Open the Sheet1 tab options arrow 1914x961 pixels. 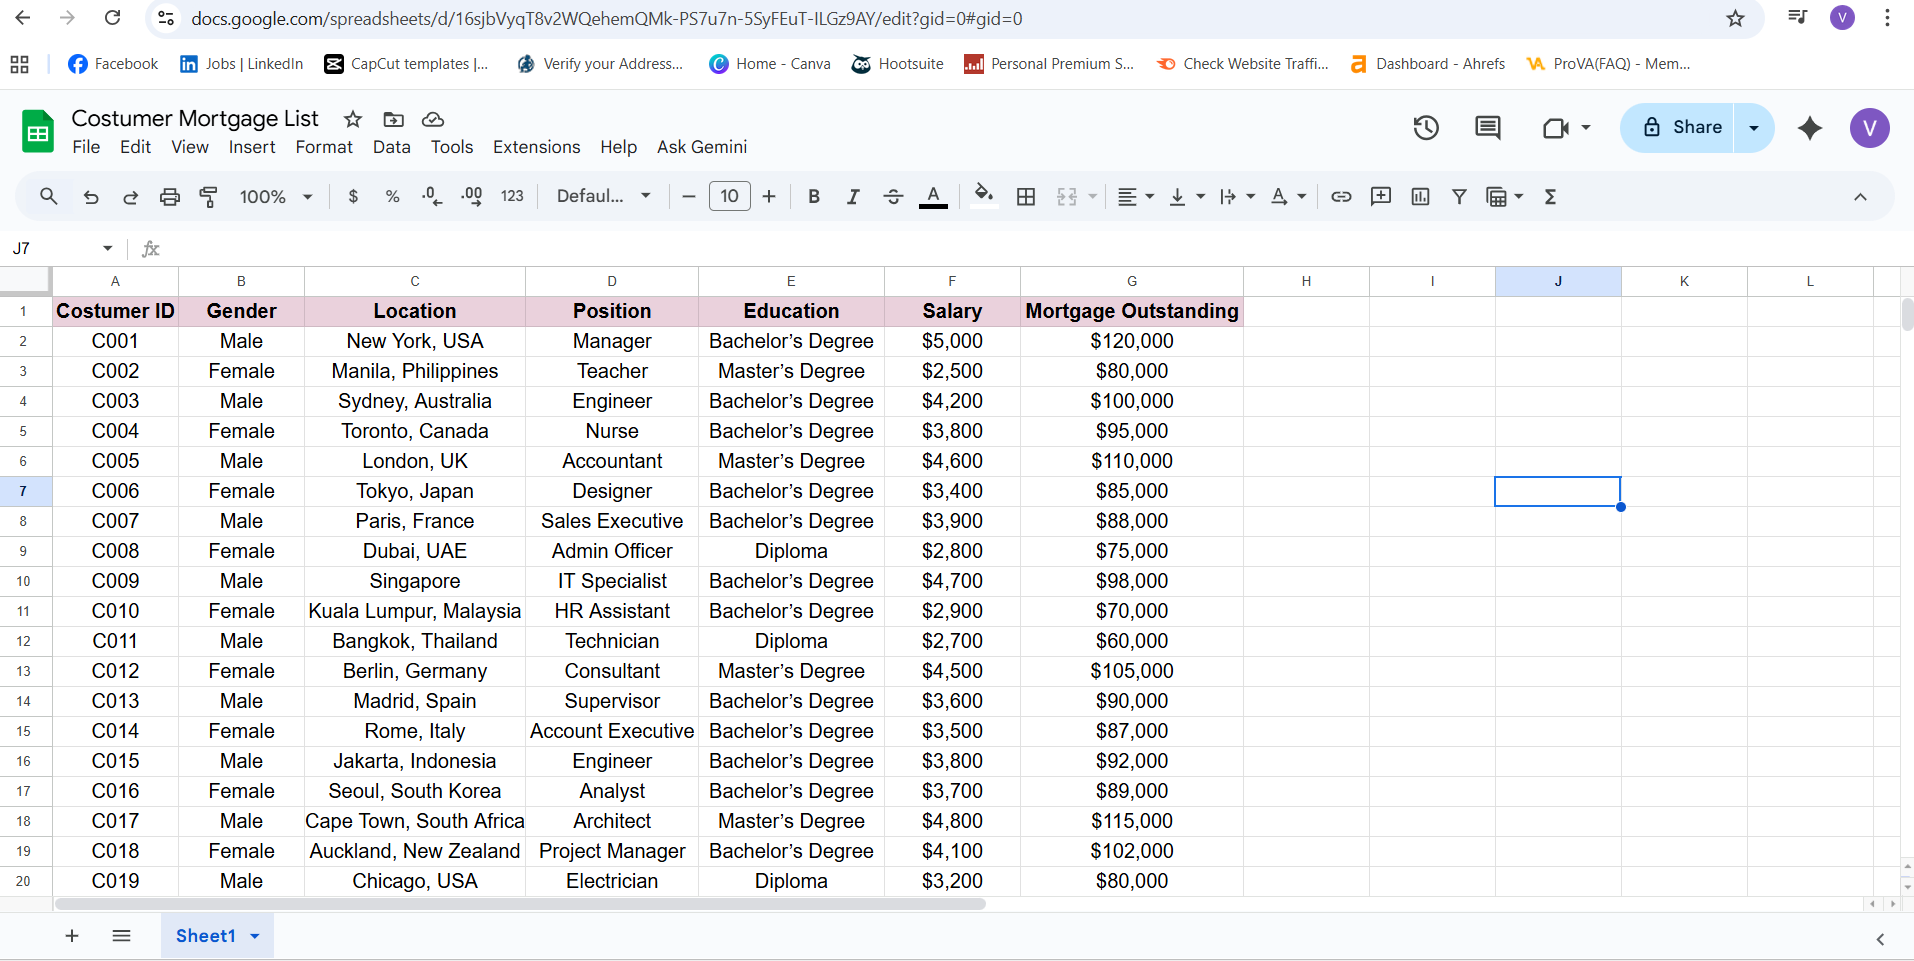255,936
